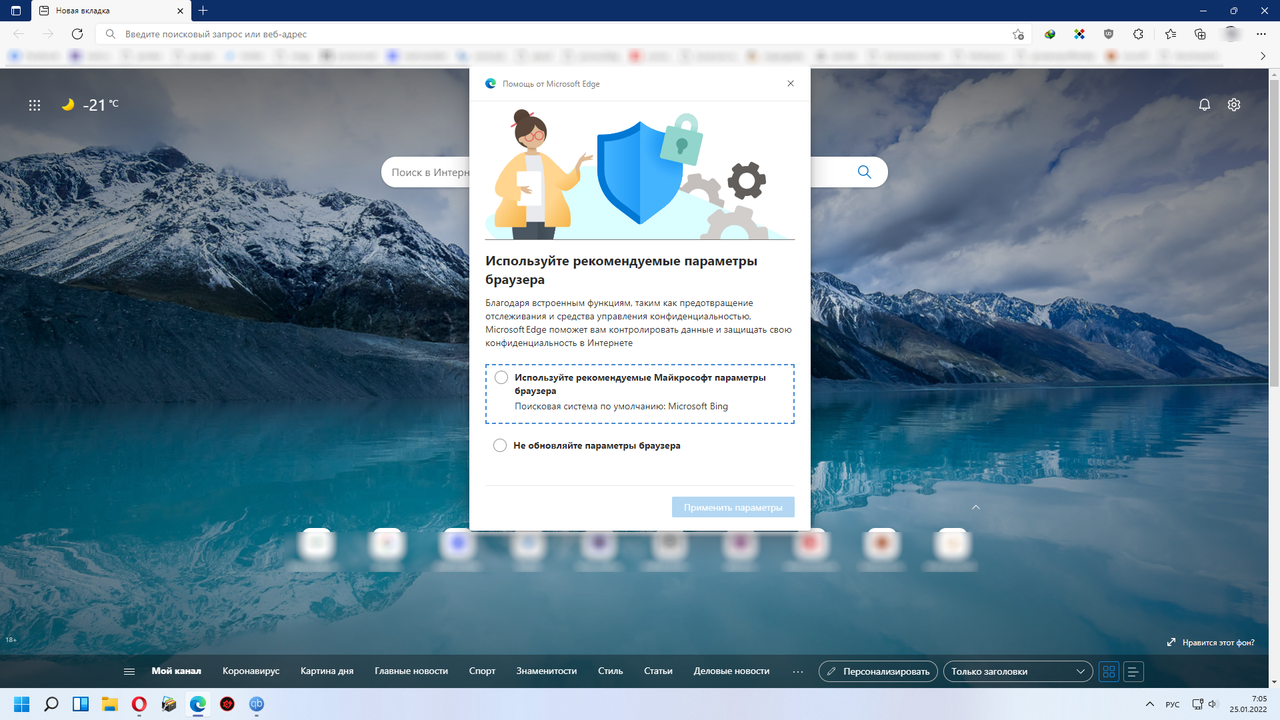Image resolution: width=1280 pixels, height=720 pixels.
Task: Click the "Применить параметры" button
Action: [733, 508]
